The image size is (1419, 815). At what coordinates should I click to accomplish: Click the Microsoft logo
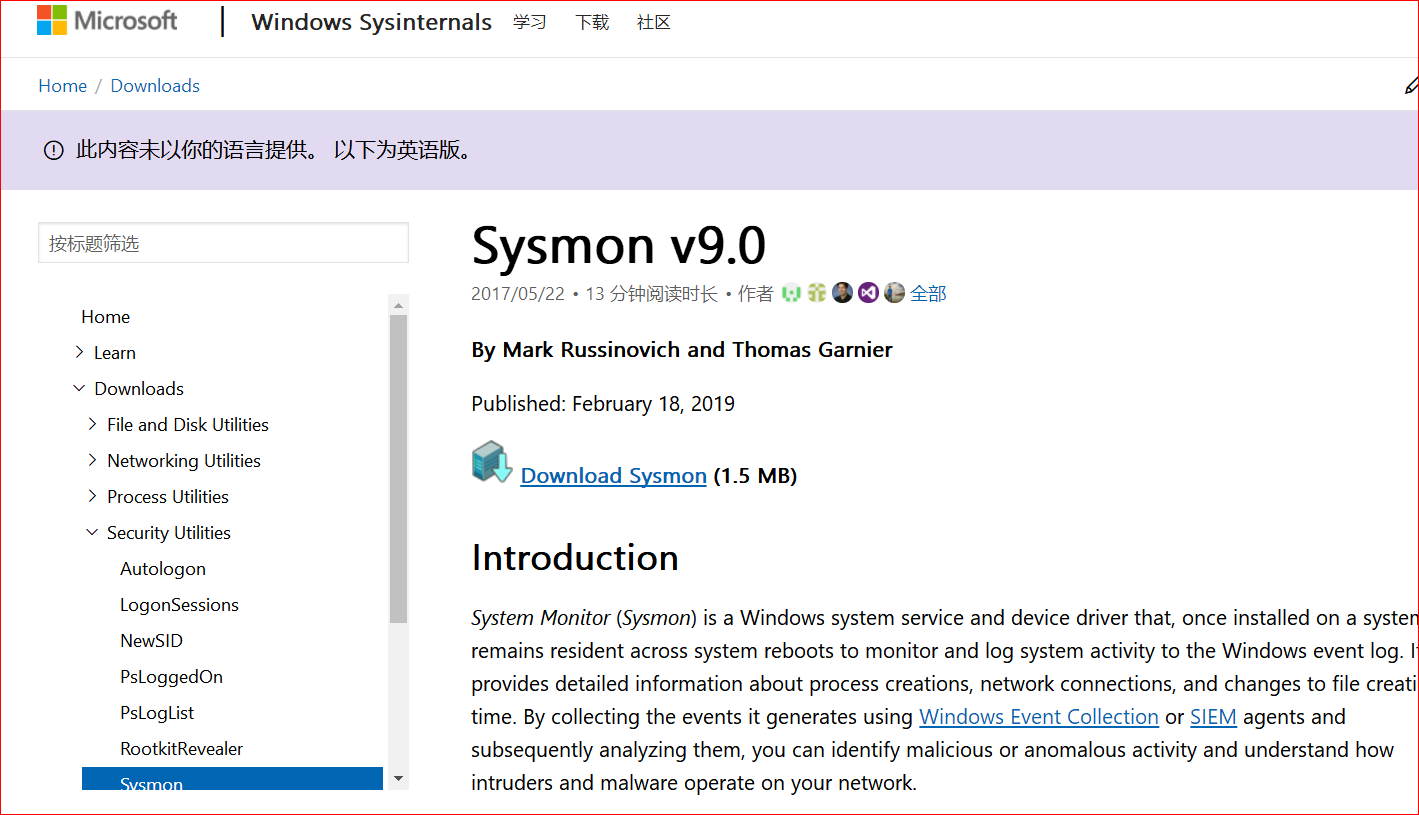(107, 21)
